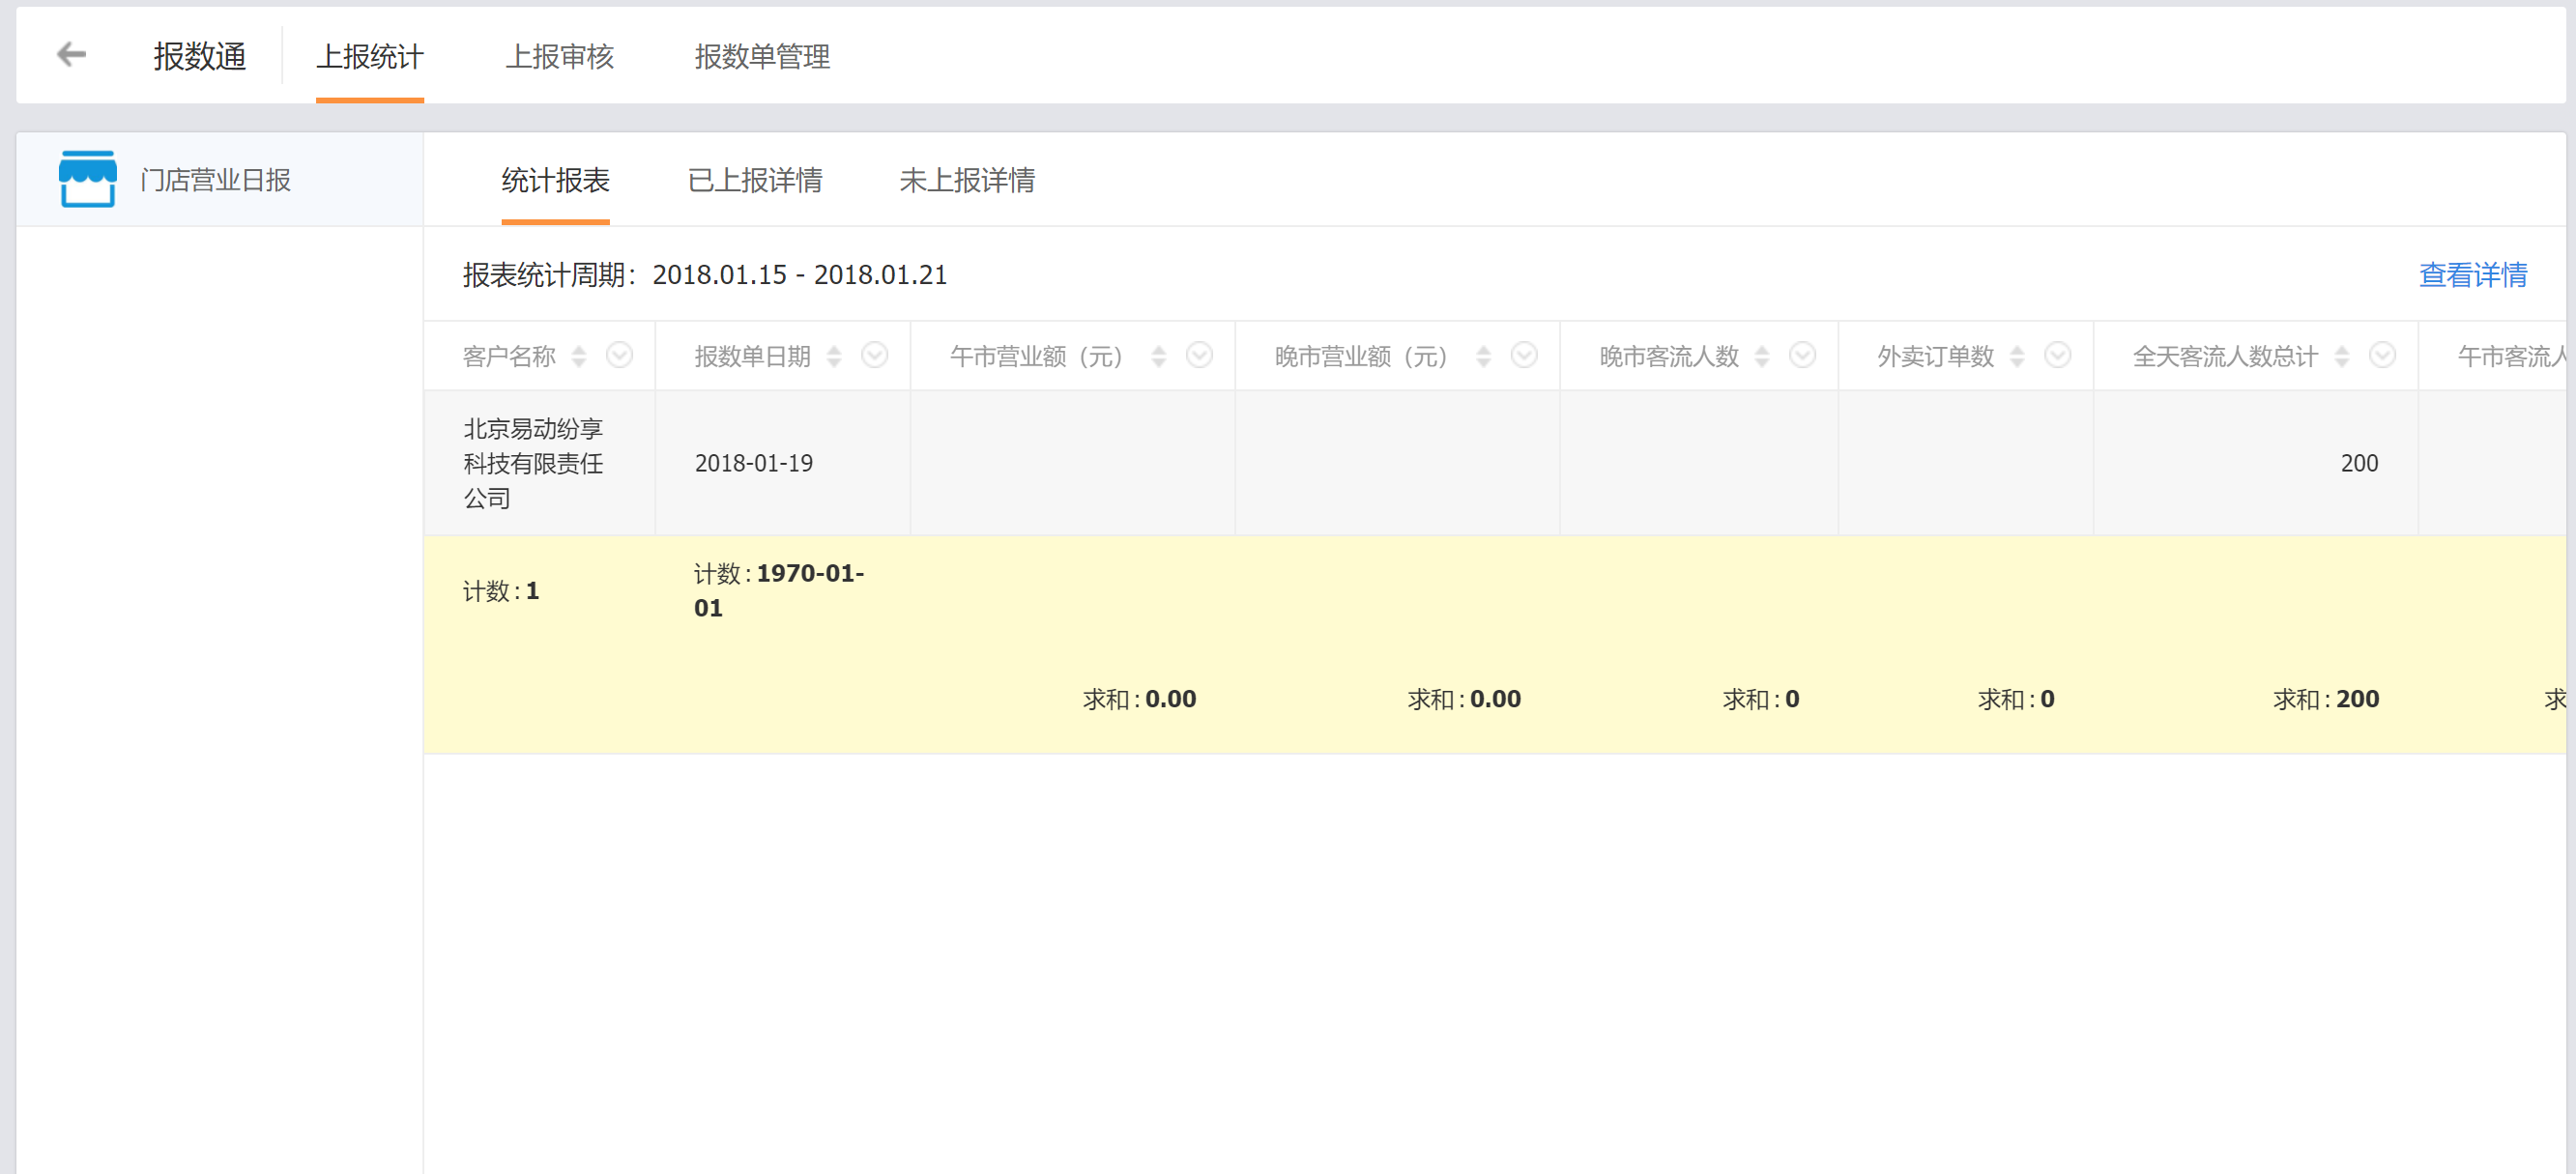The width and height of the screenshot is (2576, 1174).
Task: Switch to 上报统计 tab
Action: pos(370,57)
